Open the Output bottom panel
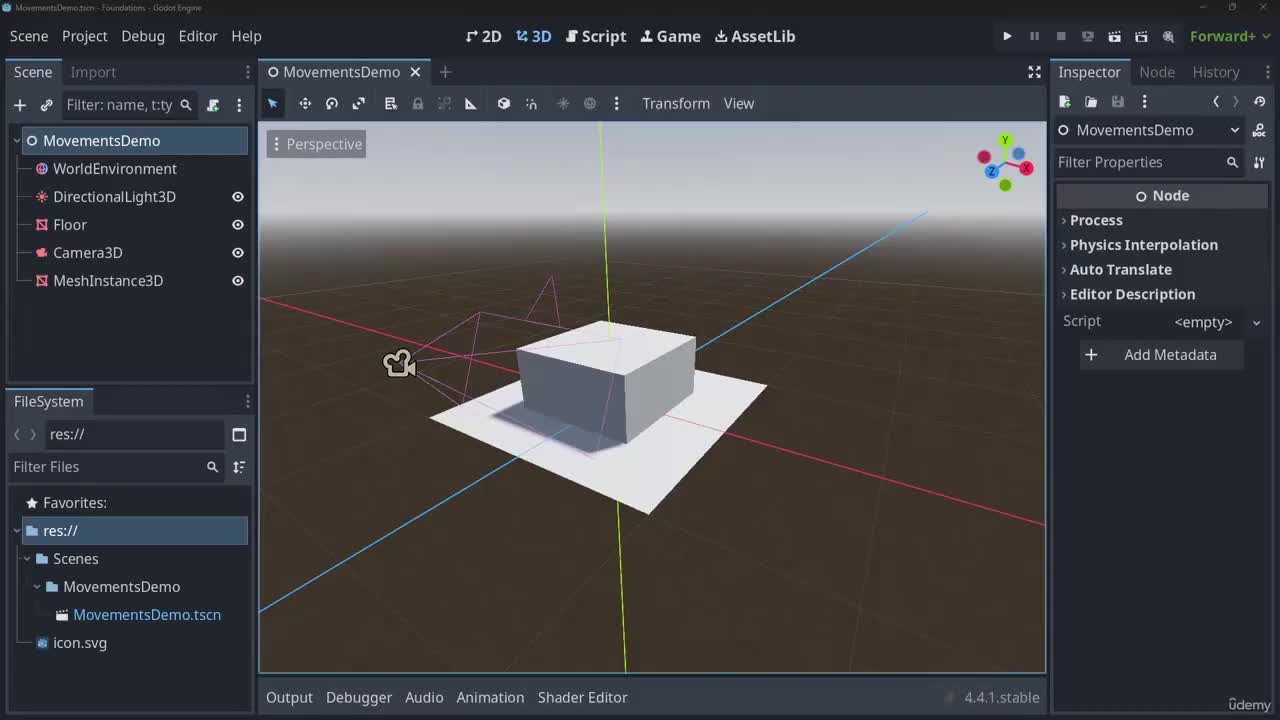The image size is (1280, 720). pos(289,697)
